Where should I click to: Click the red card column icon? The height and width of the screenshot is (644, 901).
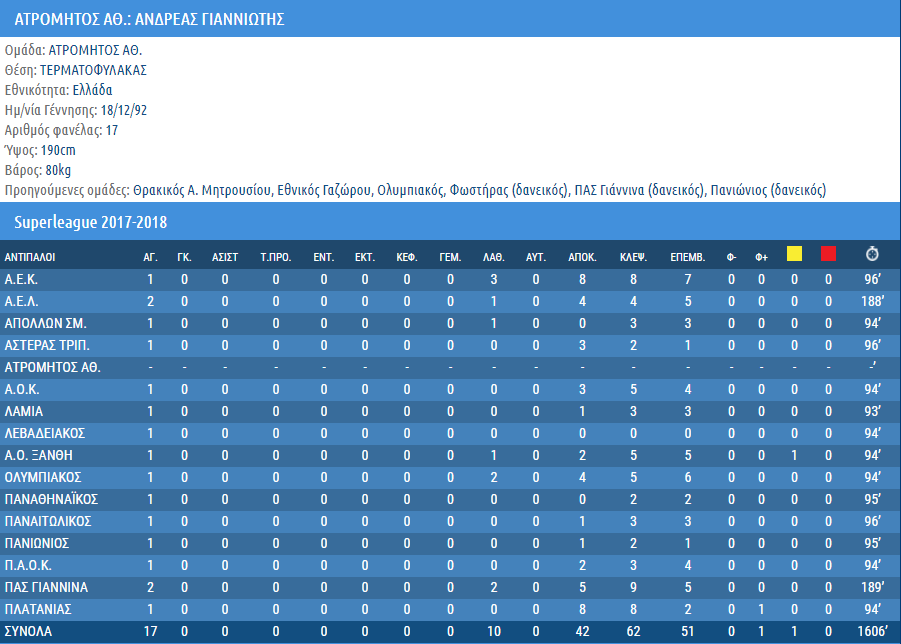point(828,253)
